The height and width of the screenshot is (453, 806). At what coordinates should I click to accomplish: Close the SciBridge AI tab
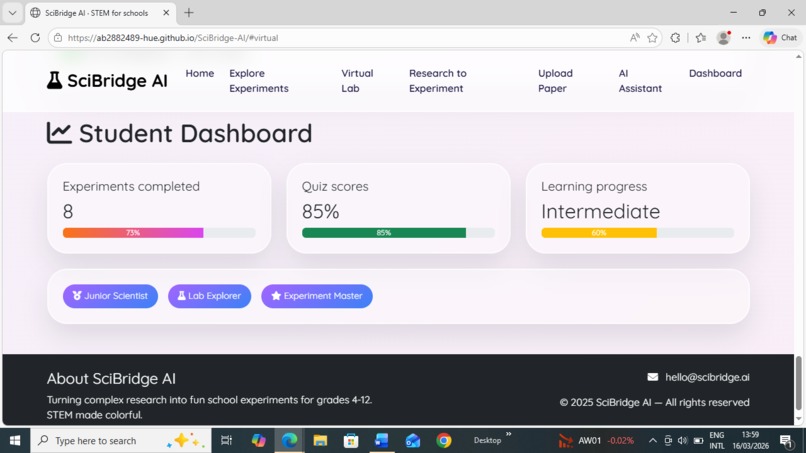pos(166,13)
